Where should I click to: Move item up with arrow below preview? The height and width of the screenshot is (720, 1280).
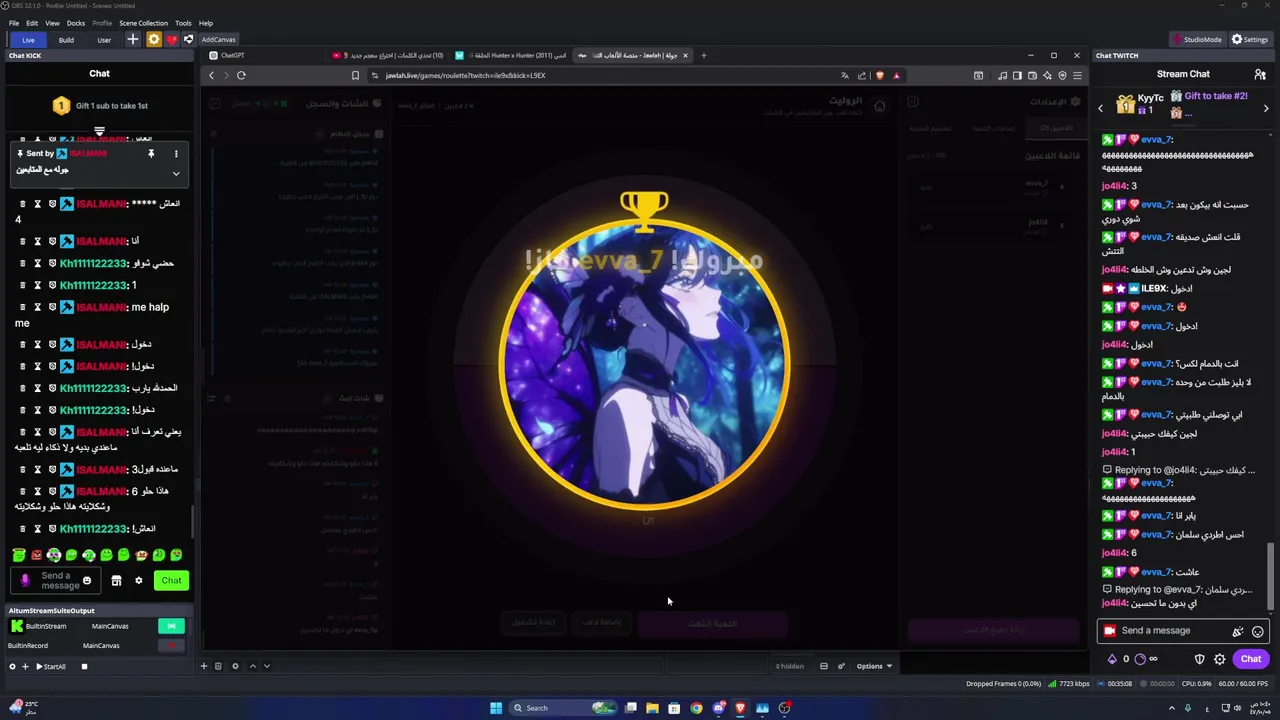[x=252, y=666]
